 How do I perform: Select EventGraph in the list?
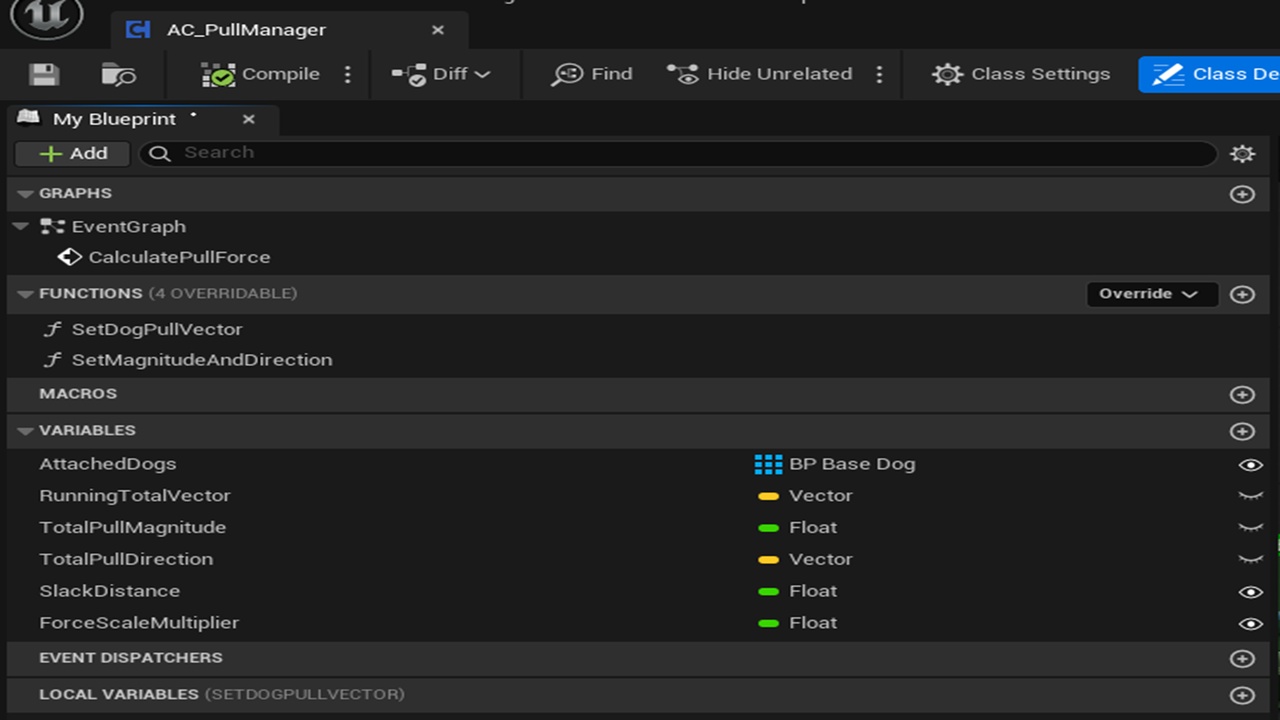click(128, 227)
